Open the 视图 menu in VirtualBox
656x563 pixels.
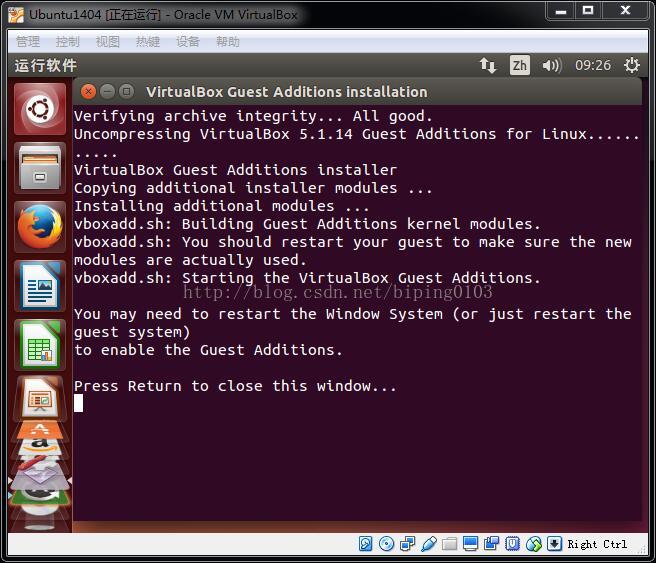108,41
